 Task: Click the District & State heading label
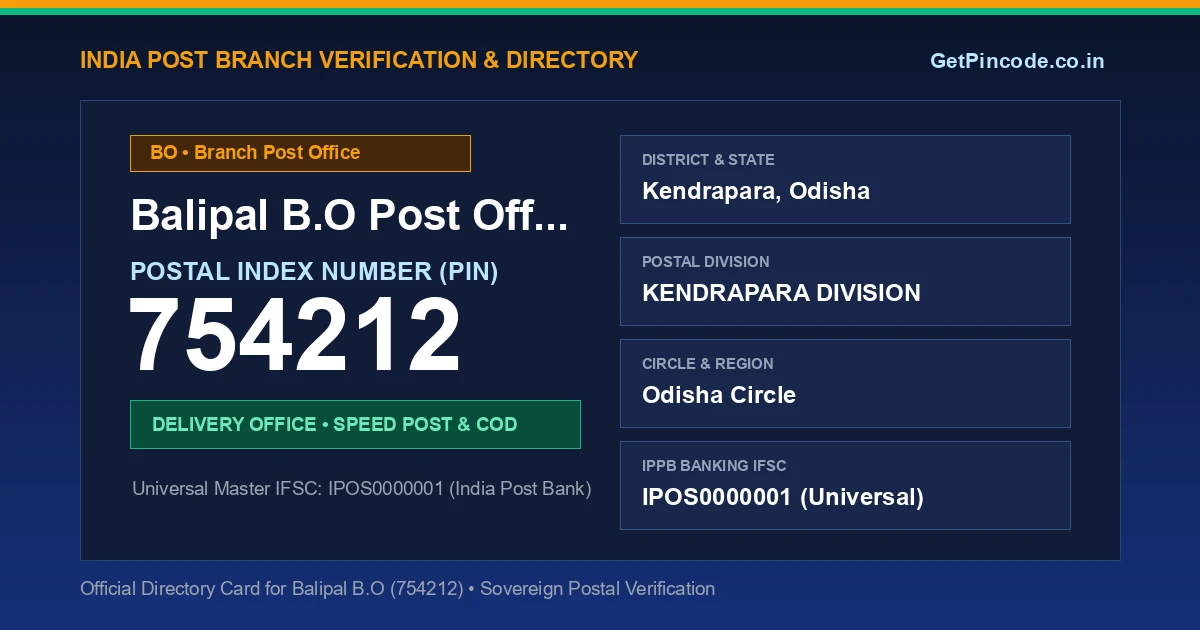tap(708, 160)
